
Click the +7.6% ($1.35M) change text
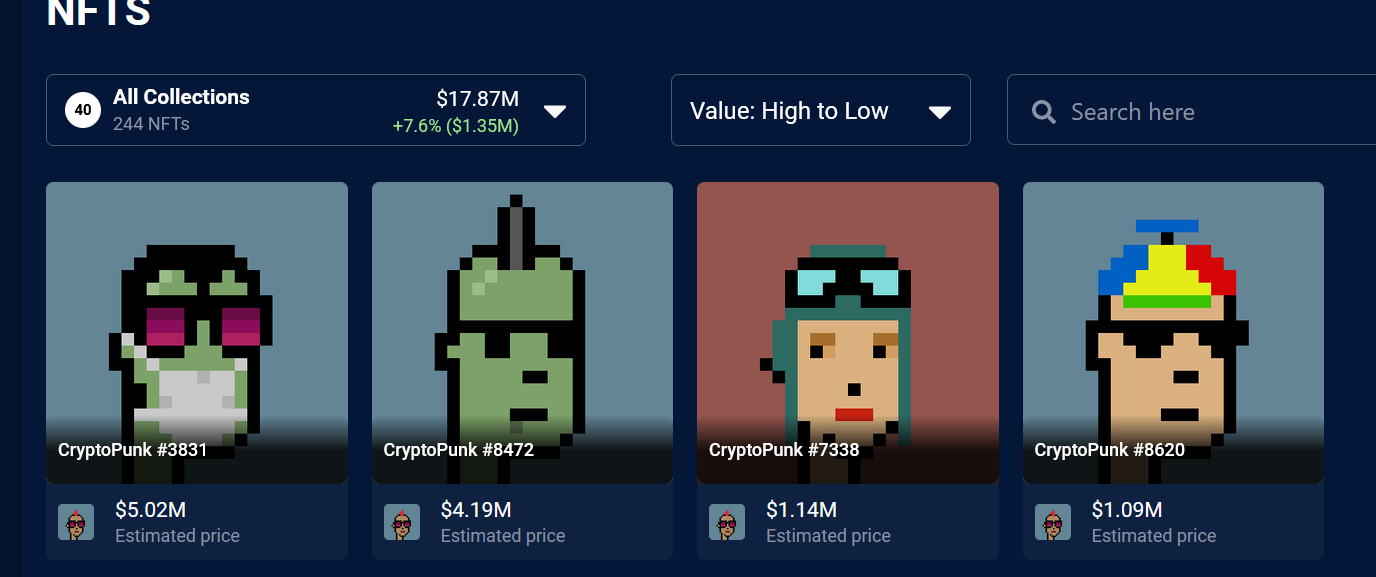(456, 126)
